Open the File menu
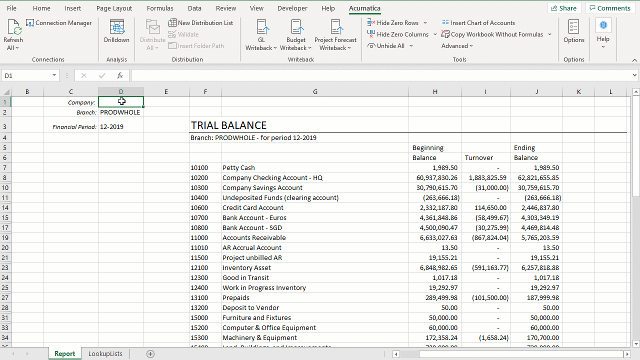The image size is (640, 360). pos(11,8)
